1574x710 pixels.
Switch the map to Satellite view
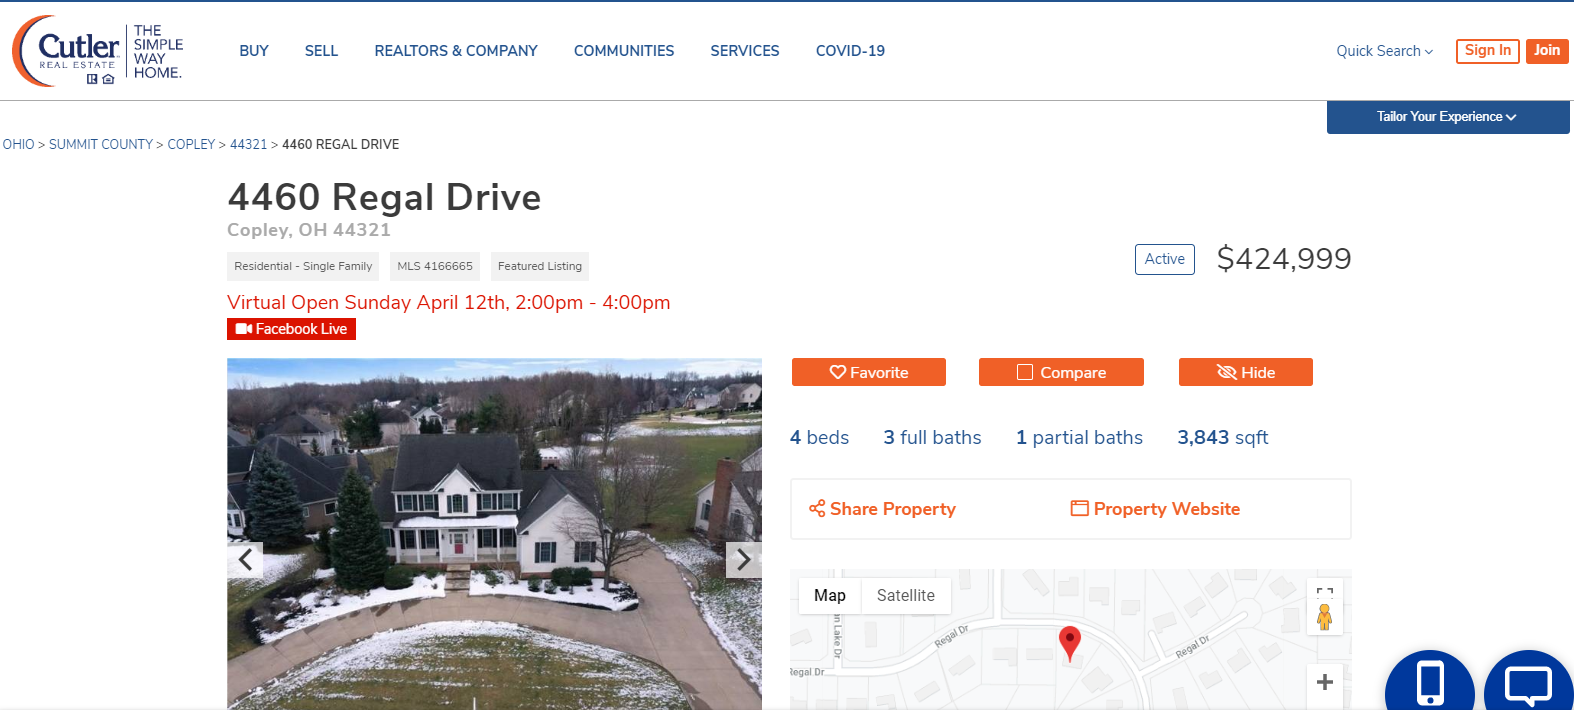[906, 595]
